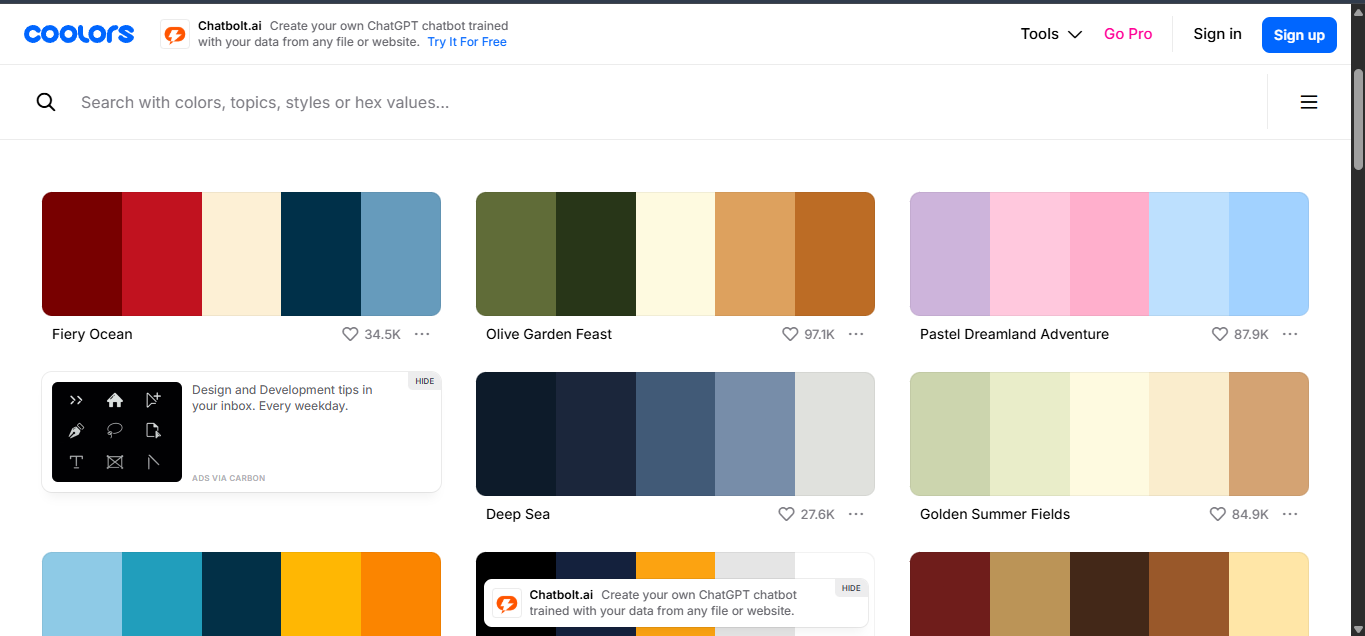Screen dimensions: 1365x636
Task: Click the Chatbolt.ai ad logo in header
Action: click(175, 34)
